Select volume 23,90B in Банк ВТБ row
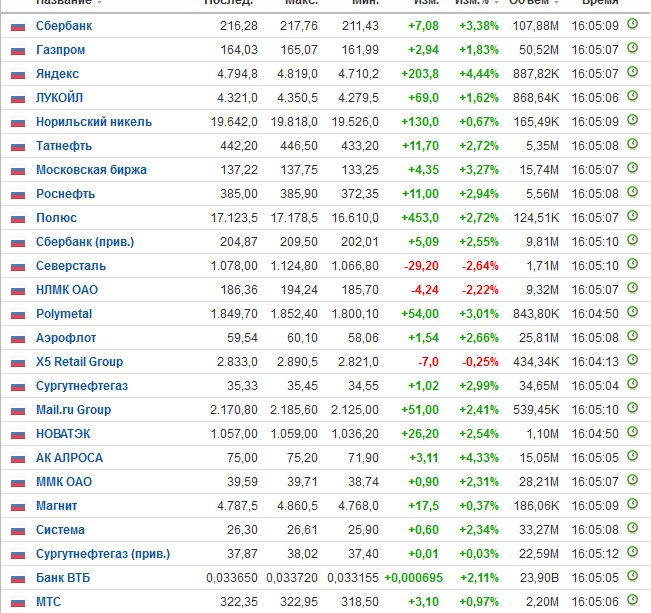The height and width of the screenshot is (613, 651). [539, 578]
